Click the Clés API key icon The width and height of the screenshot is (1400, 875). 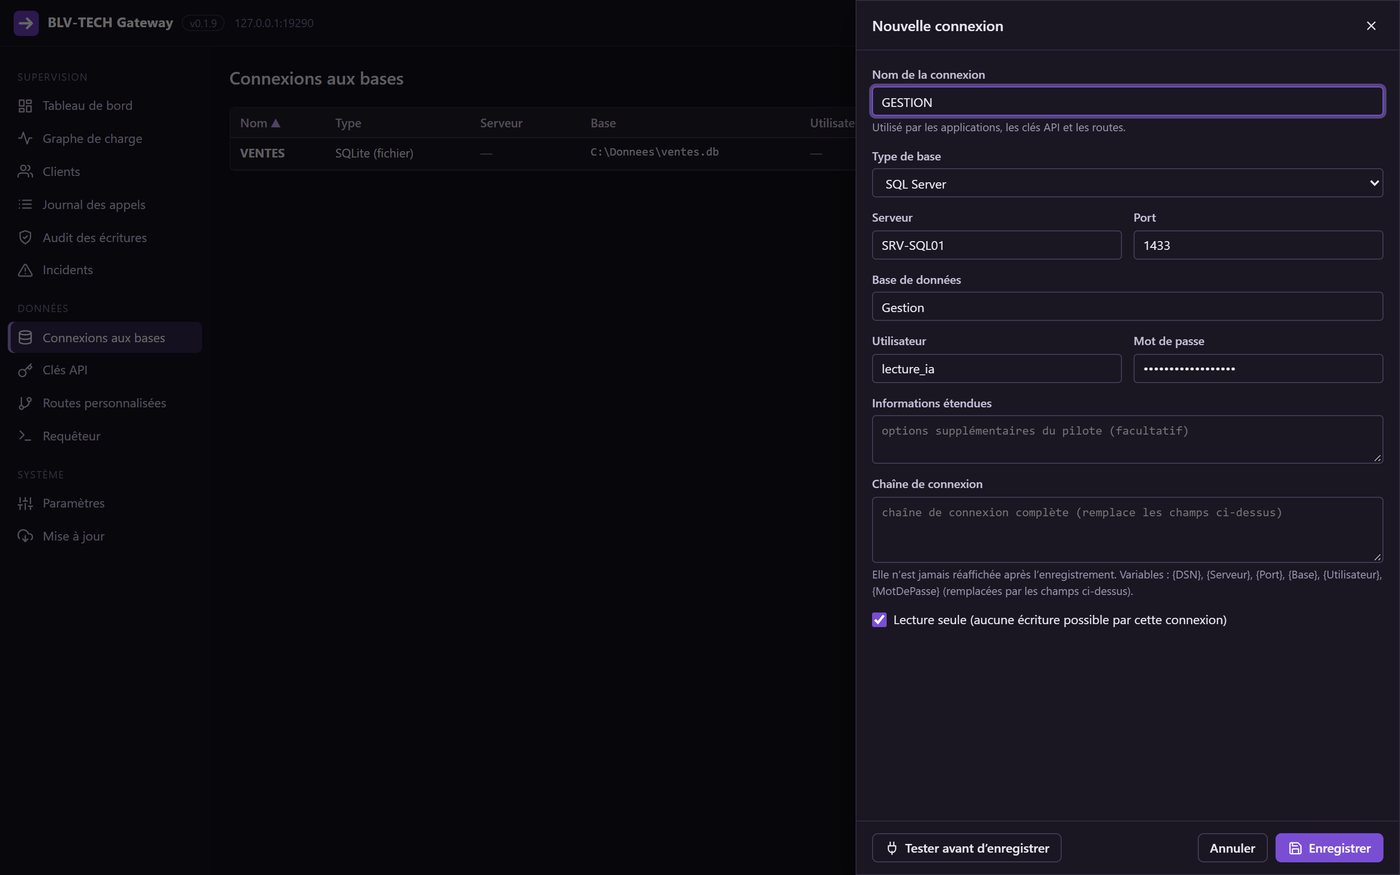click(x=25, y=370)
